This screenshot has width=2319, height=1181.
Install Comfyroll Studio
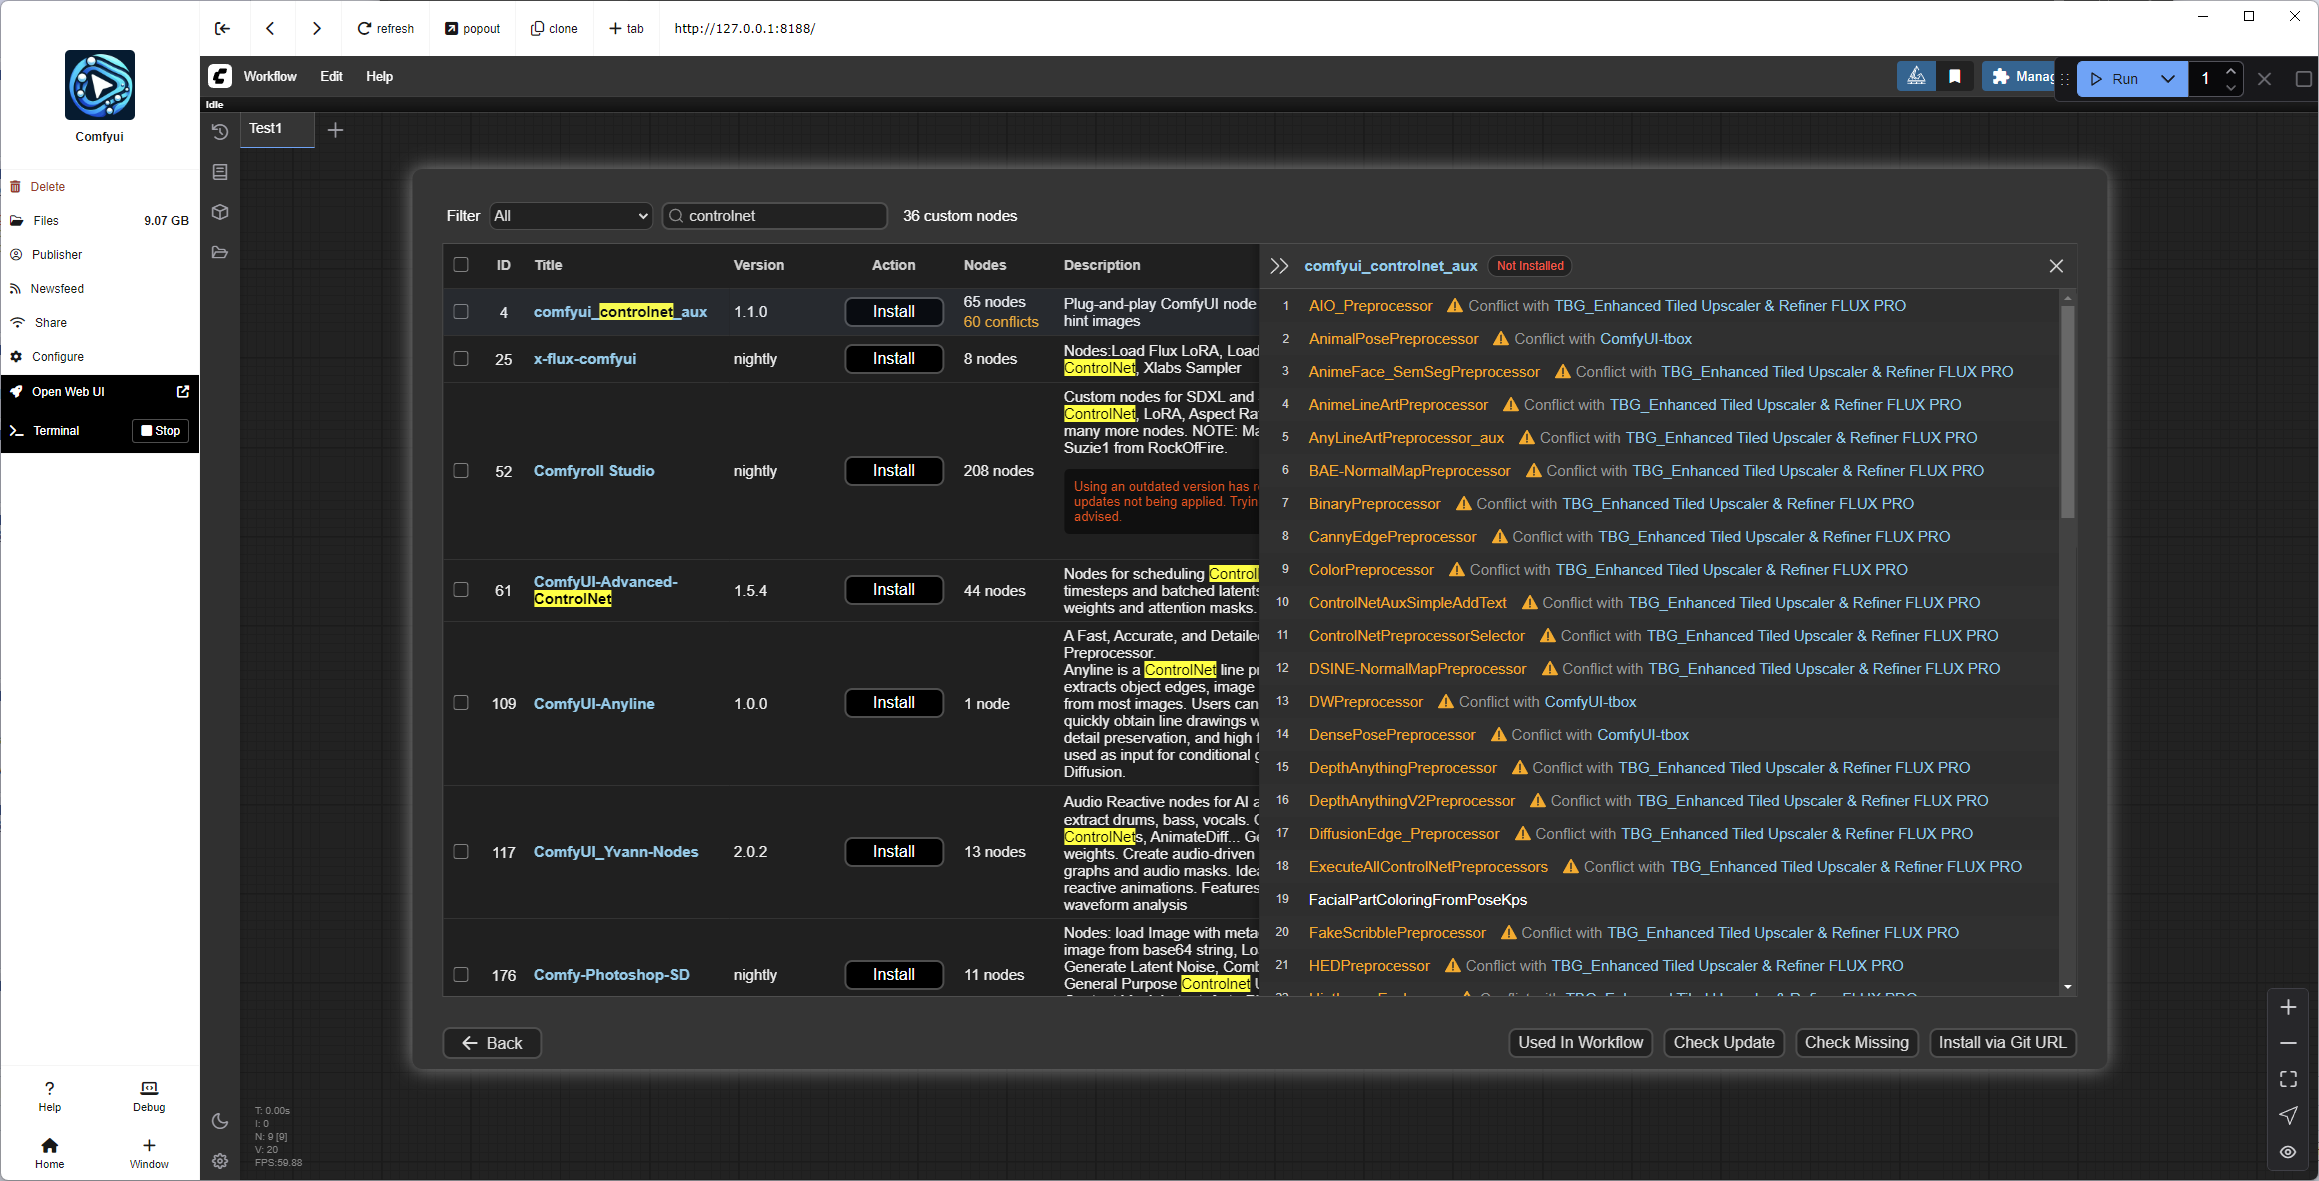pyautogui.click(x=894, y=471)
